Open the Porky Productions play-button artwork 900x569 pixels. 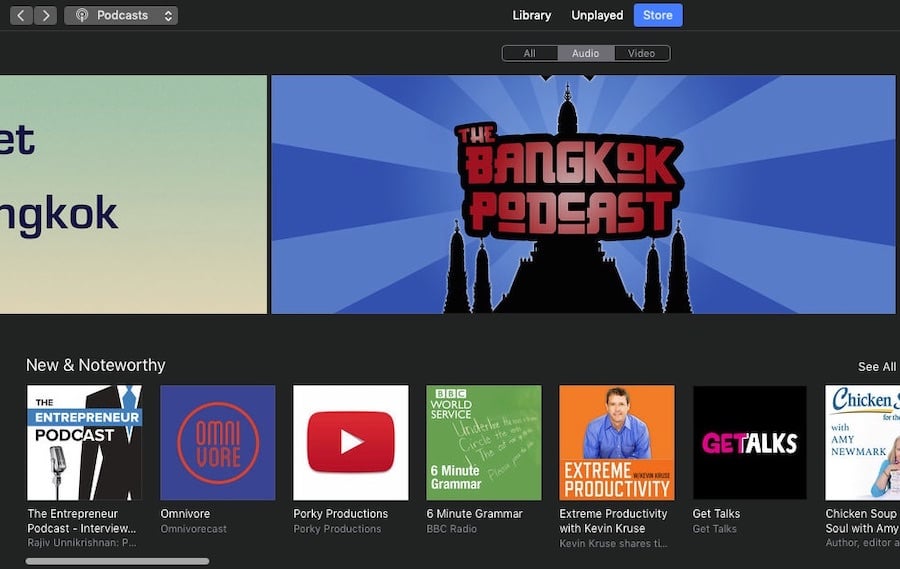tap(351, 443)
